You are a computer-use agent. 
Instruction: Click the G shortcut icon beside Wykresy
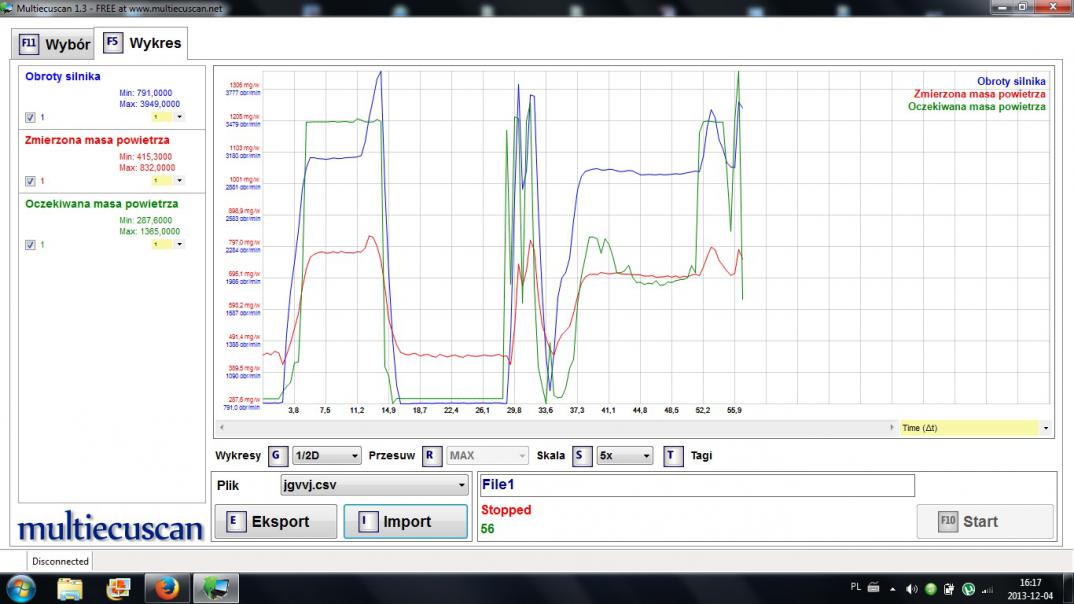(277, 456)
